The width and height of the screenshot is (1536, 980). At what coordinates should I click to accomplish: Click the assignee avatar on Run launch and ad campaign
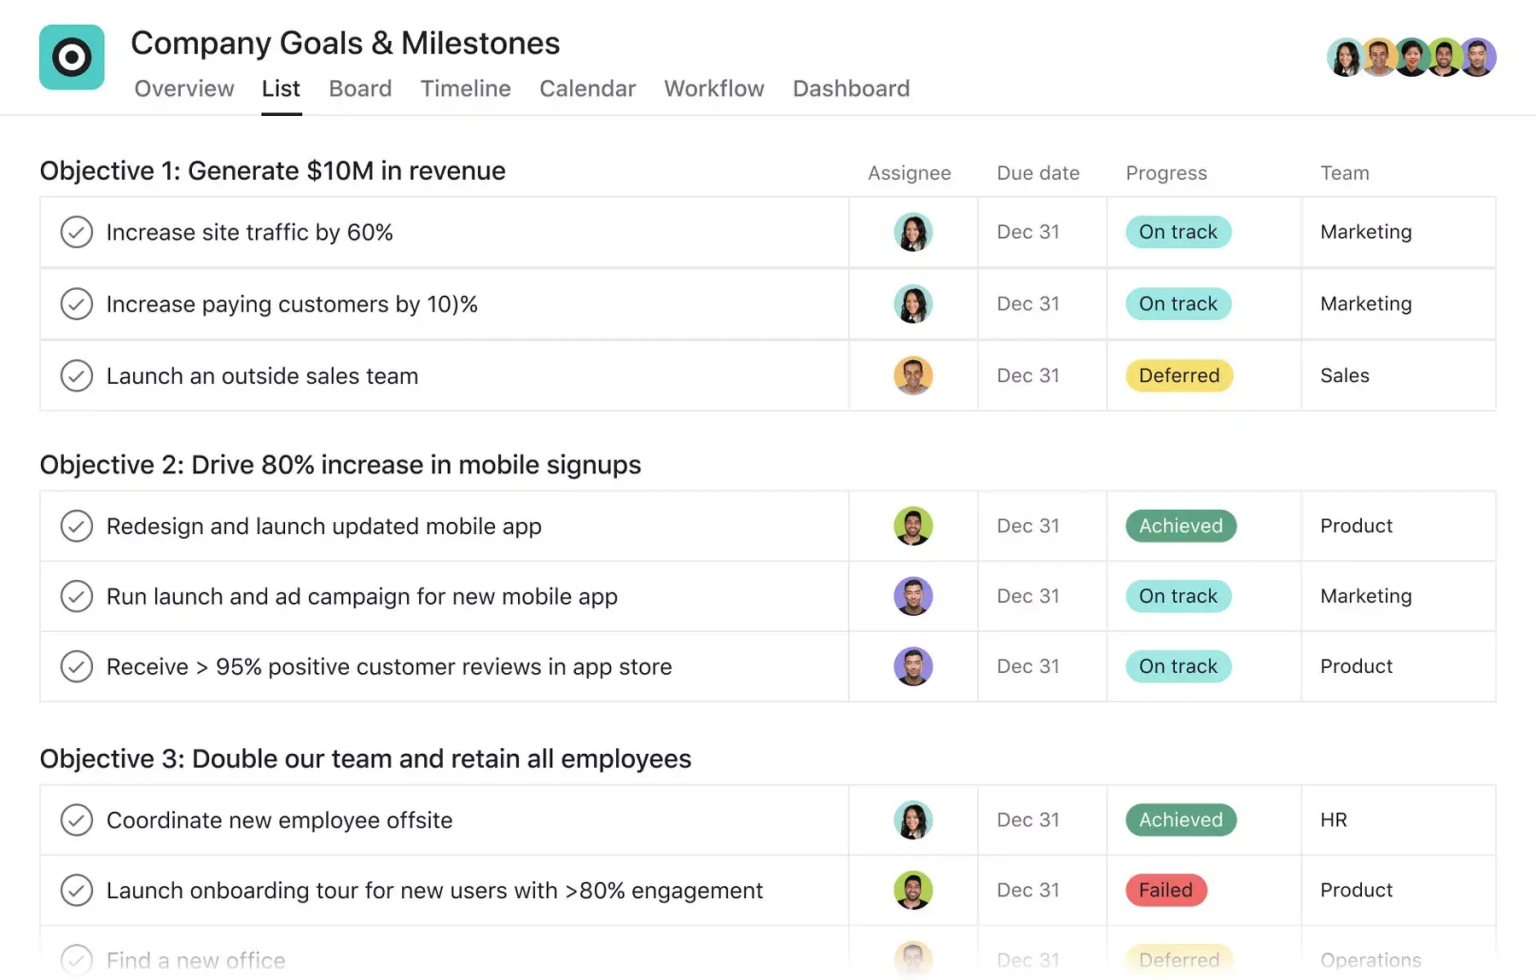click(912, 596)
